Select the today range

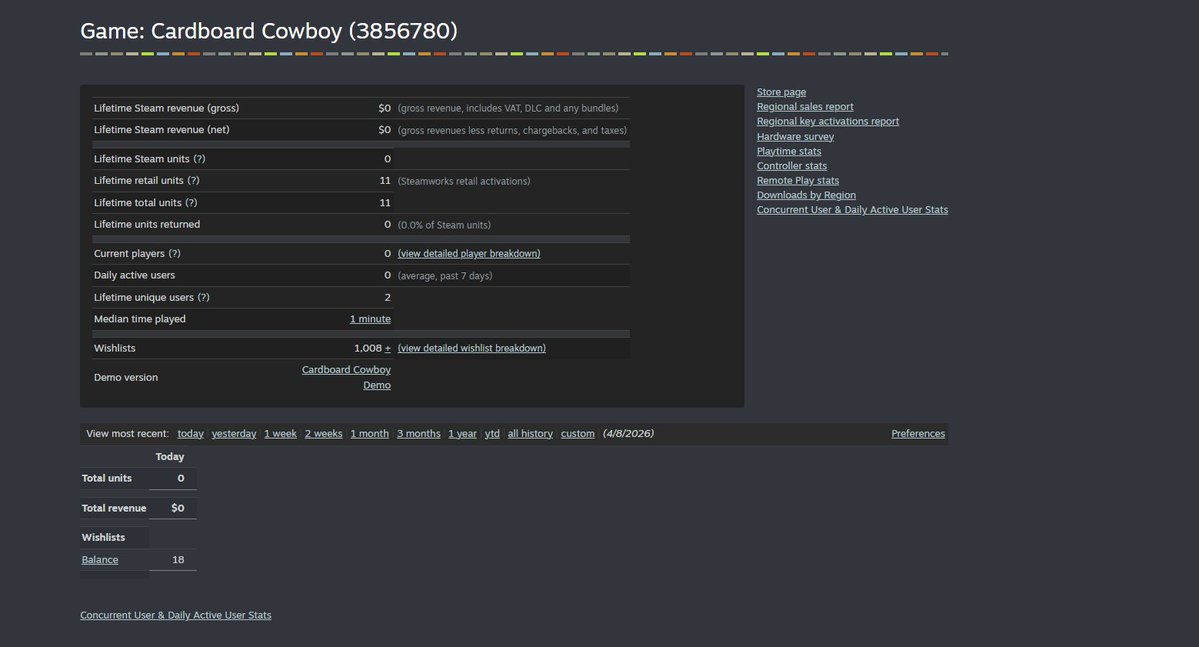pos(190,434)
